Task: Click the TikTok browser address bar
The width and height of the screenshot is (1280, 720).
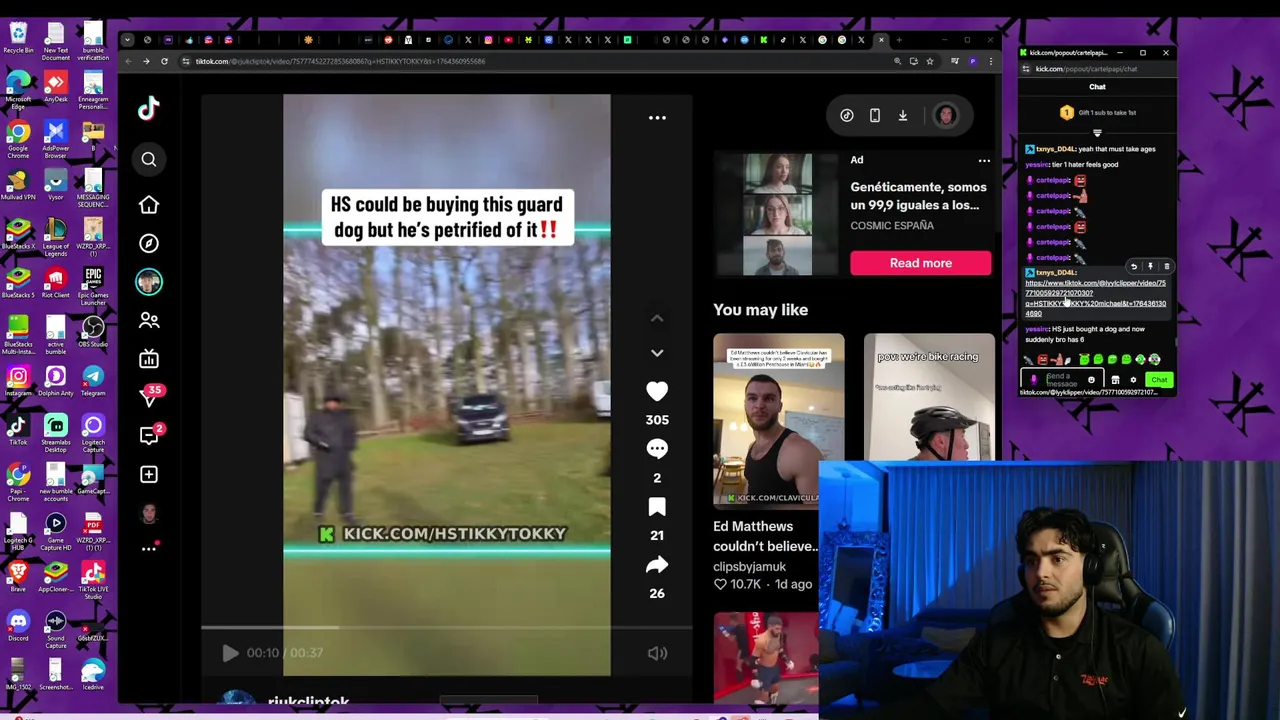Action: coord(540,61)
